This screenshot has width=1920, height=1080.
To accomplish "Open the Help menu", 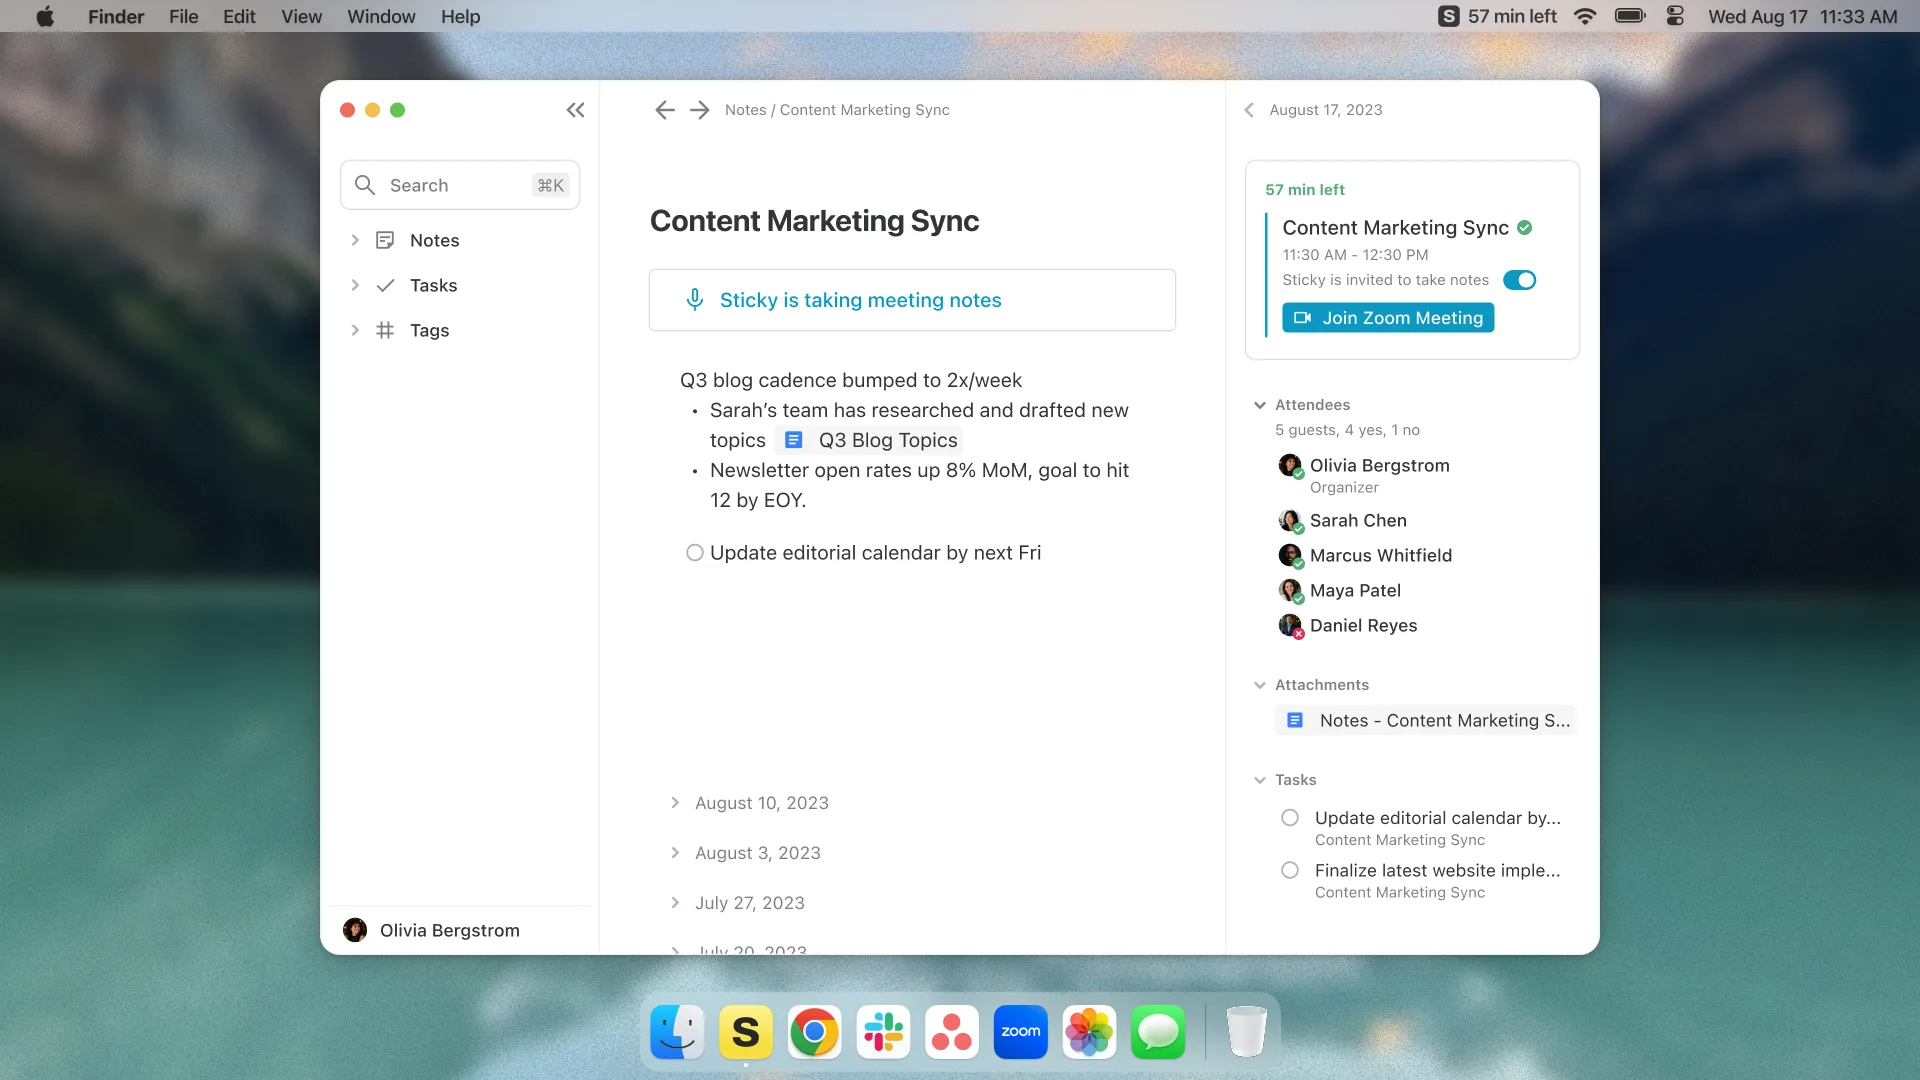I will tap(461, 16).
